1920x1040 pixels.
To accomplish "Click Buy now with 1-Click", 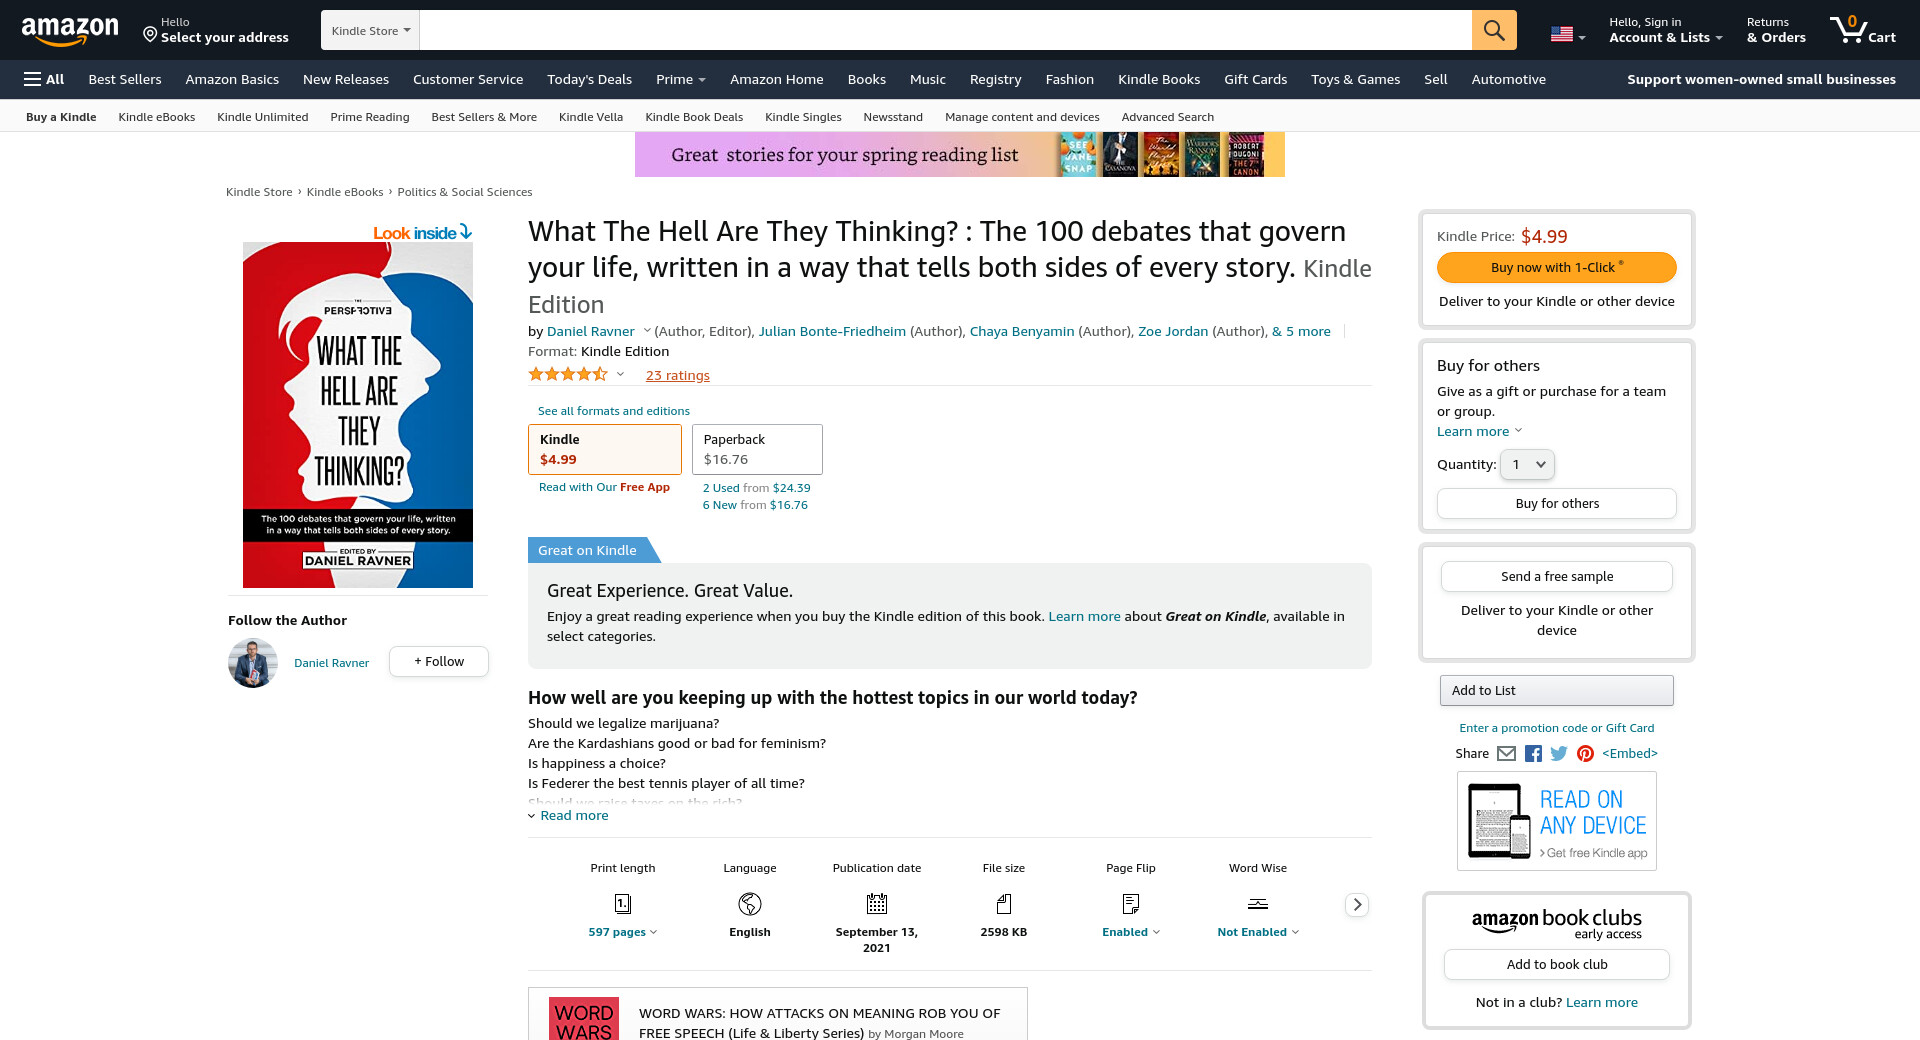I will [1556, 268].
